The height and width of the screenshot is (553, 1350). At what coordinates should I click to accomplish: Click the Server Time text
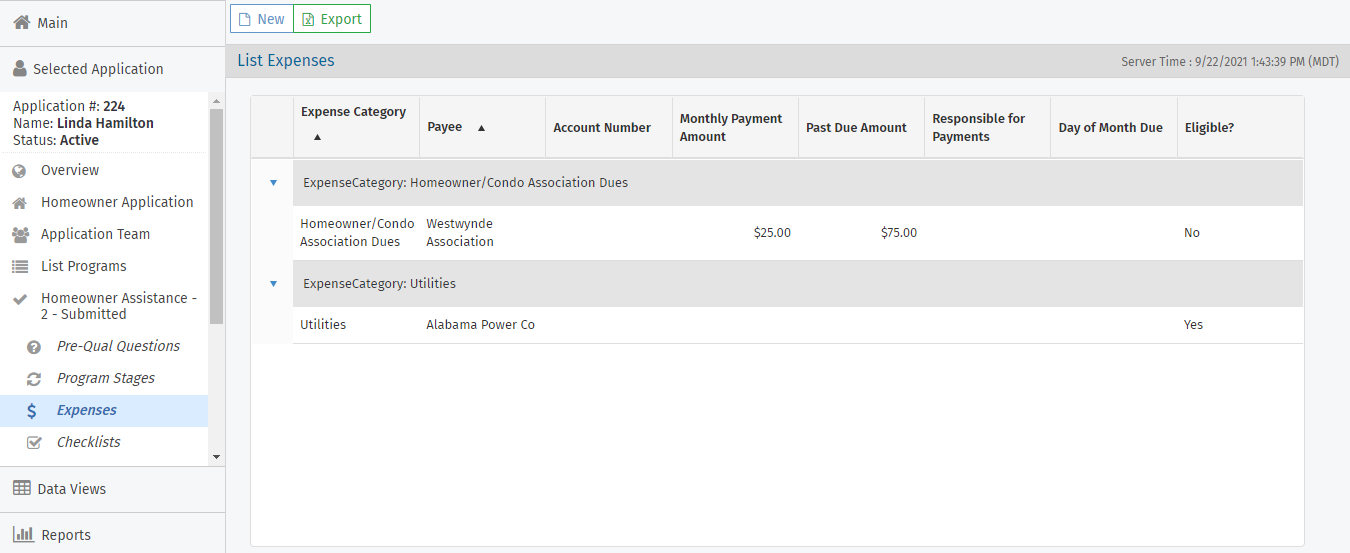(x=1230, y=62)
